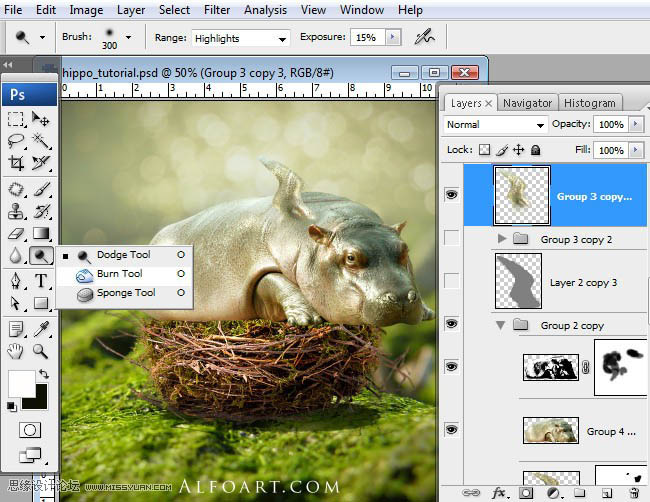Open the Filter menu
Viewport: 650px width, 502px height.
tap(217, 10)
